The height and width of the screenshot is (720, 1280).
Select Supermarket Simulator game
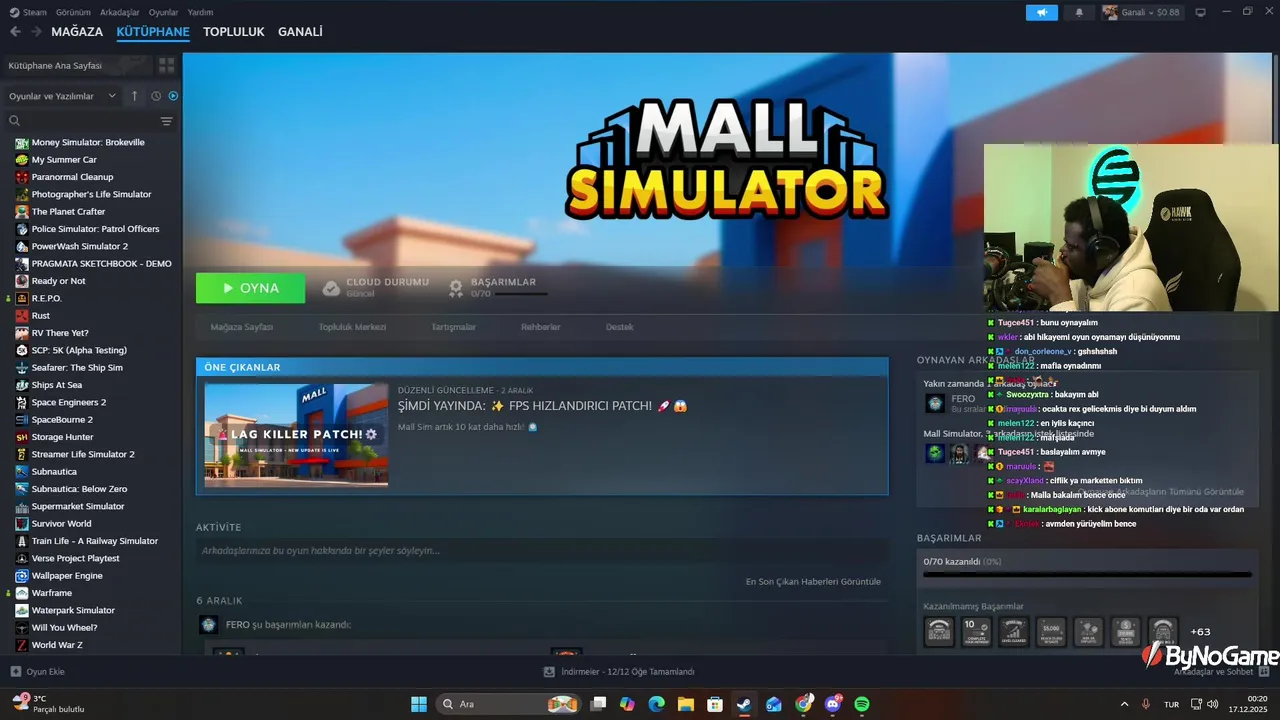point(78,506)
